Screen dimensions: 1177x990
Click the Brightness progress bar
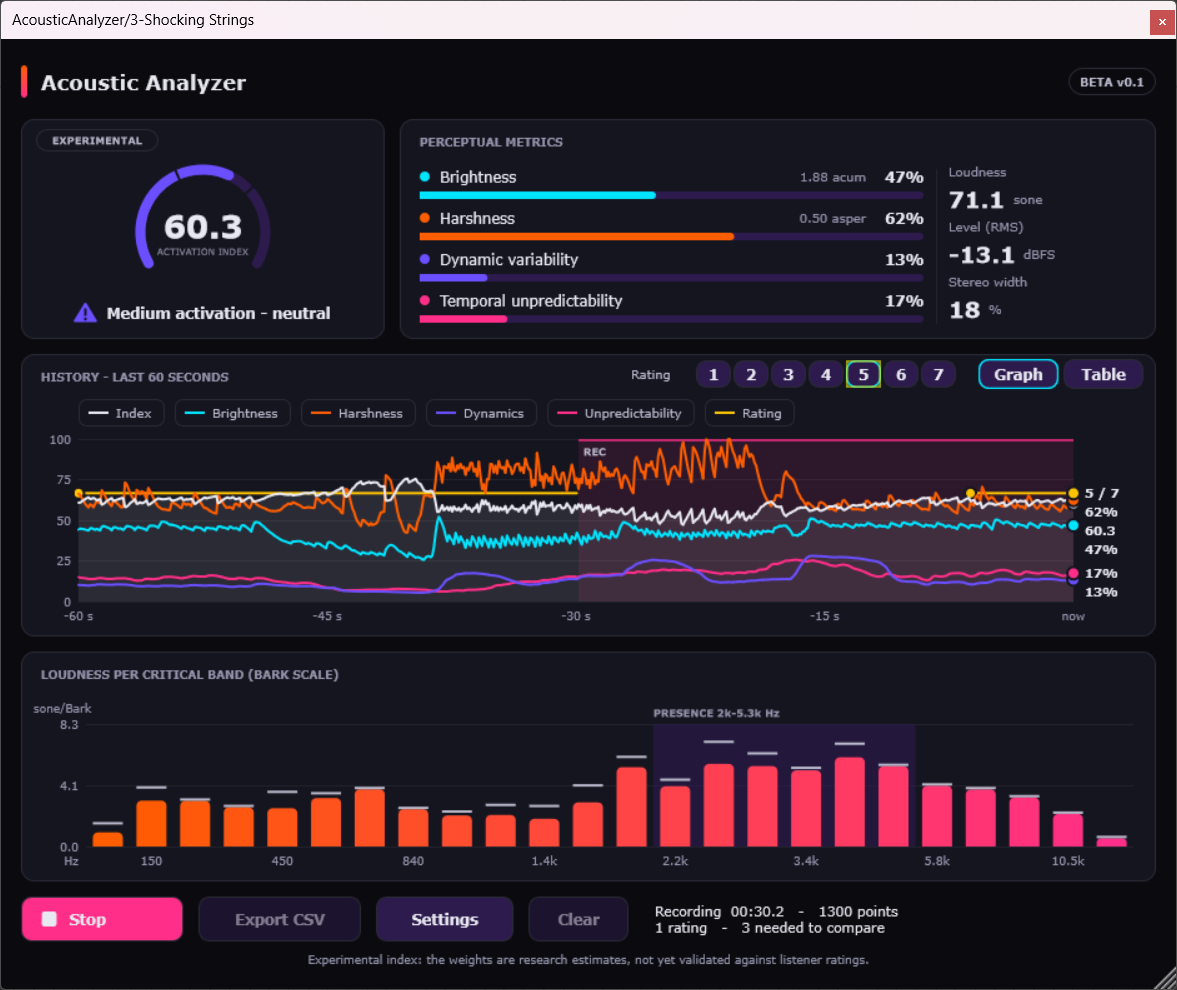click(x=671, y=196)
